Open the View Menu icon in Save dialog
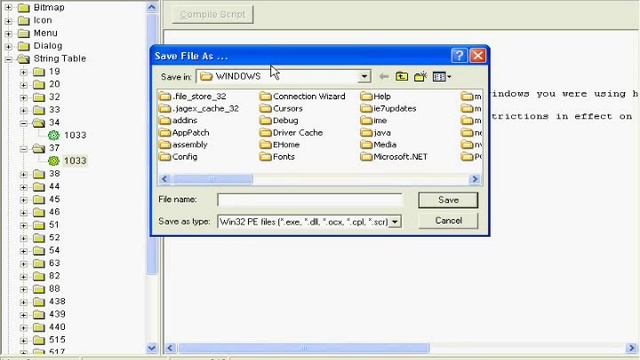The image size is (640, 360). click(x=442, y=77)
